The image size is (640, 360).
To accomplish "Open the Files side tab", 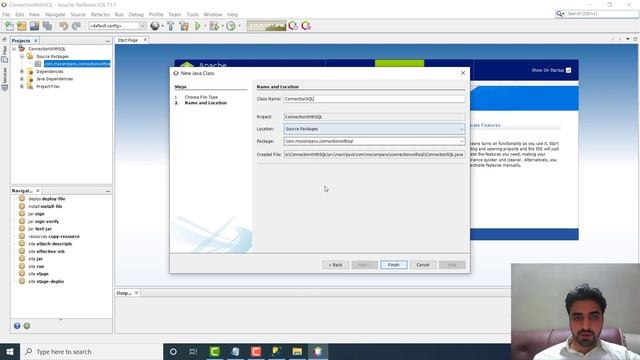I will click(4, 53).
